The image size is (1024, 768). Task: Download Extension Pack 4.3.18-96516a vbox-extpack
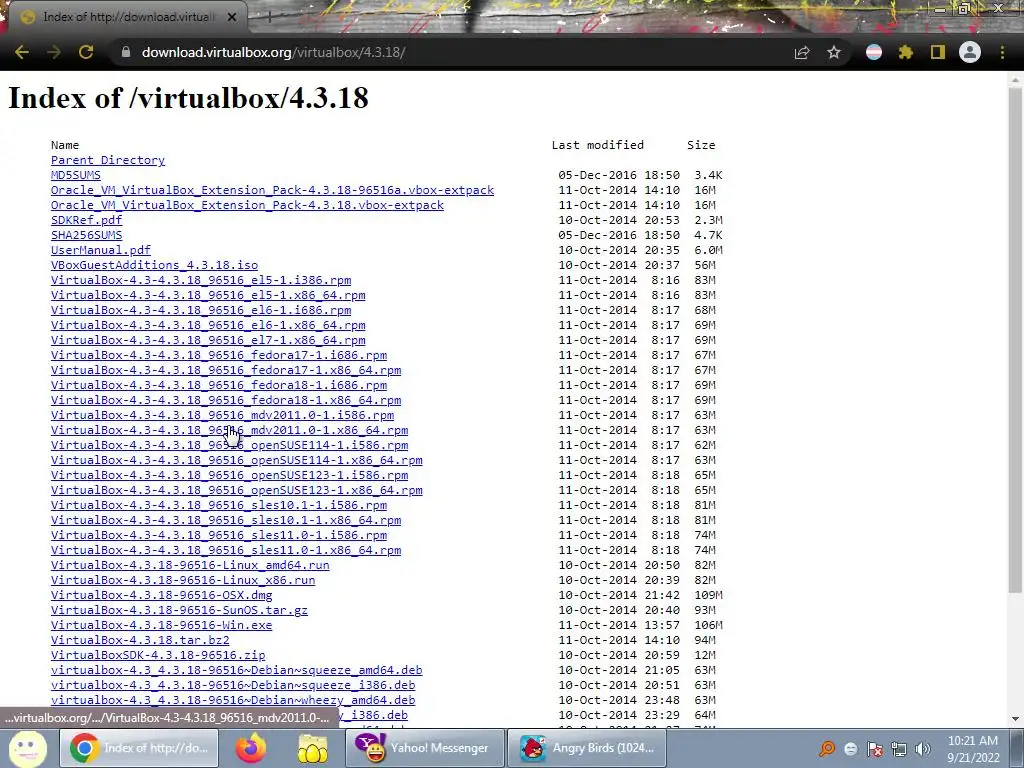coord(272,190)
